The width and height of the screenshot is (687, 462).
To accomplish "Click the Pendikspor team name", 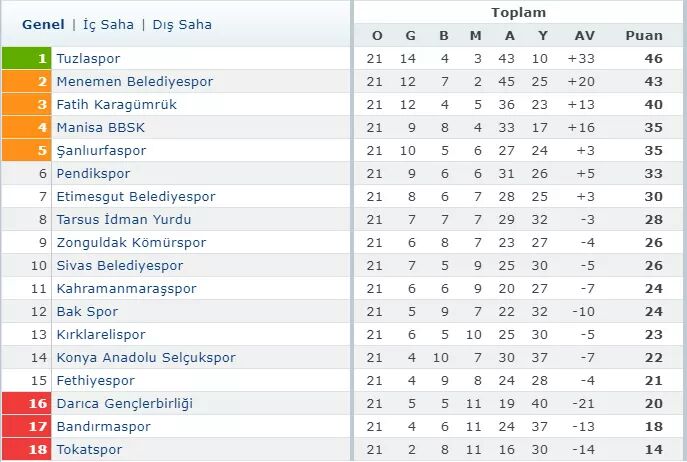I will pos(93,173).
